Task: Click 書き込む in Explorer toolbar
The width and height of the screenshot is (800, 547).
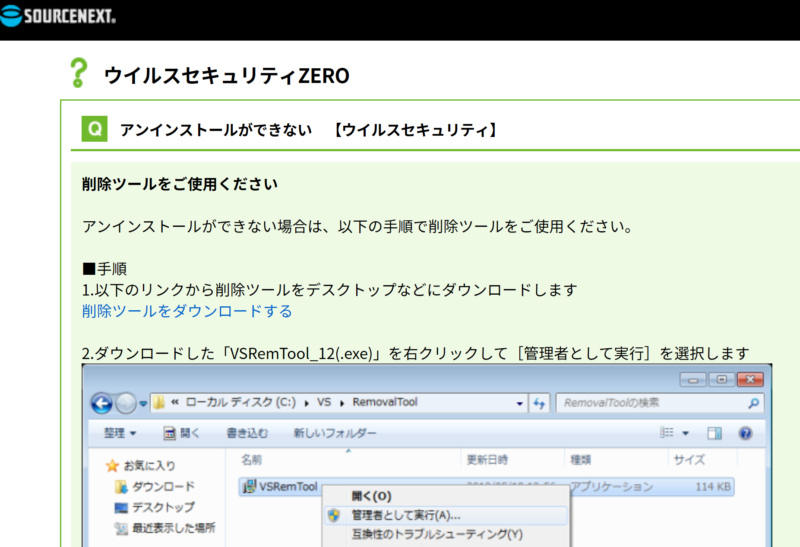Action: pyautogui.click(x=247, y=433)
